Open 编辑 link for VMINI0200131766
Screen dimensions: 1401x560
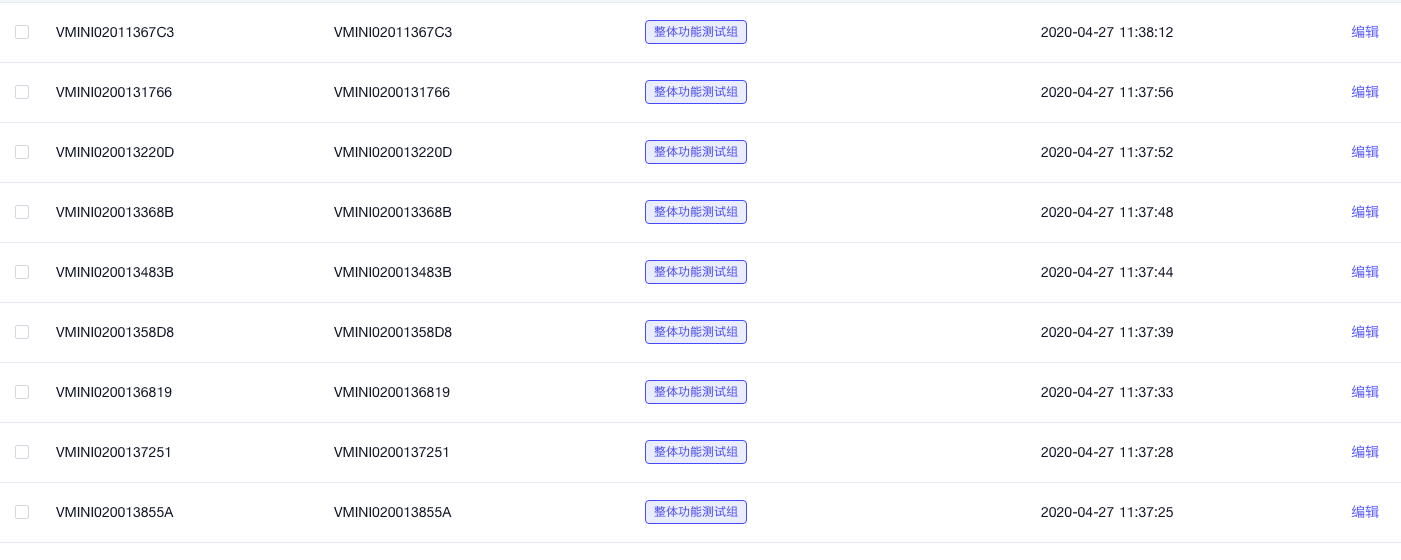tap(1365, 92)
